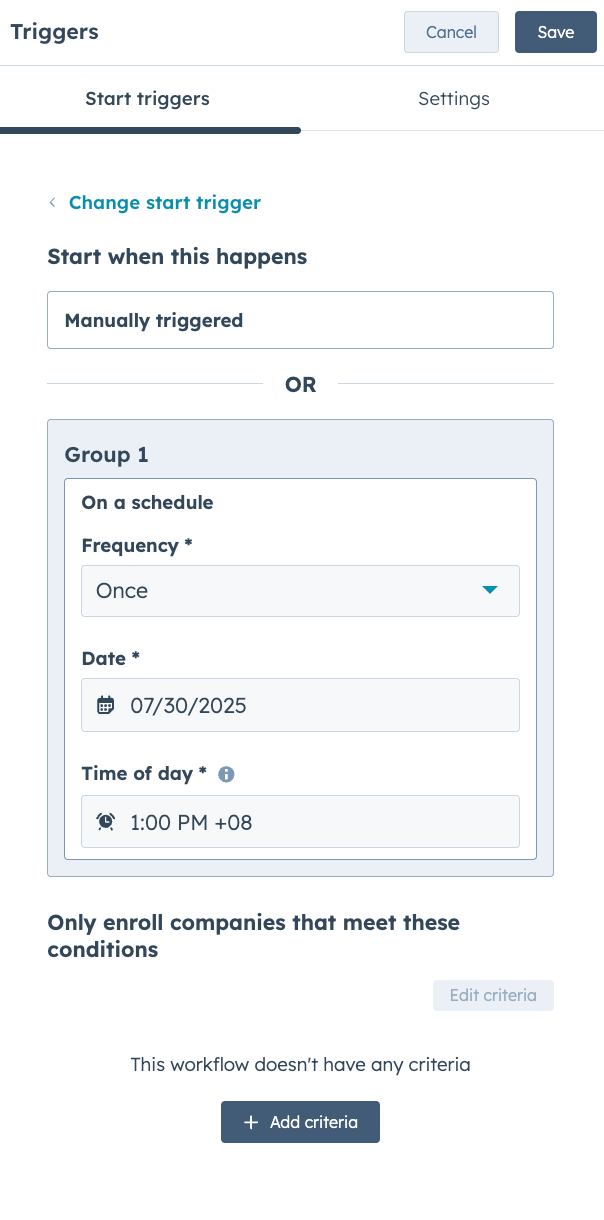604x1220 pixels.
Task: Click the Time input showing 1:00 PM
Action: click(x=300, y=820)
